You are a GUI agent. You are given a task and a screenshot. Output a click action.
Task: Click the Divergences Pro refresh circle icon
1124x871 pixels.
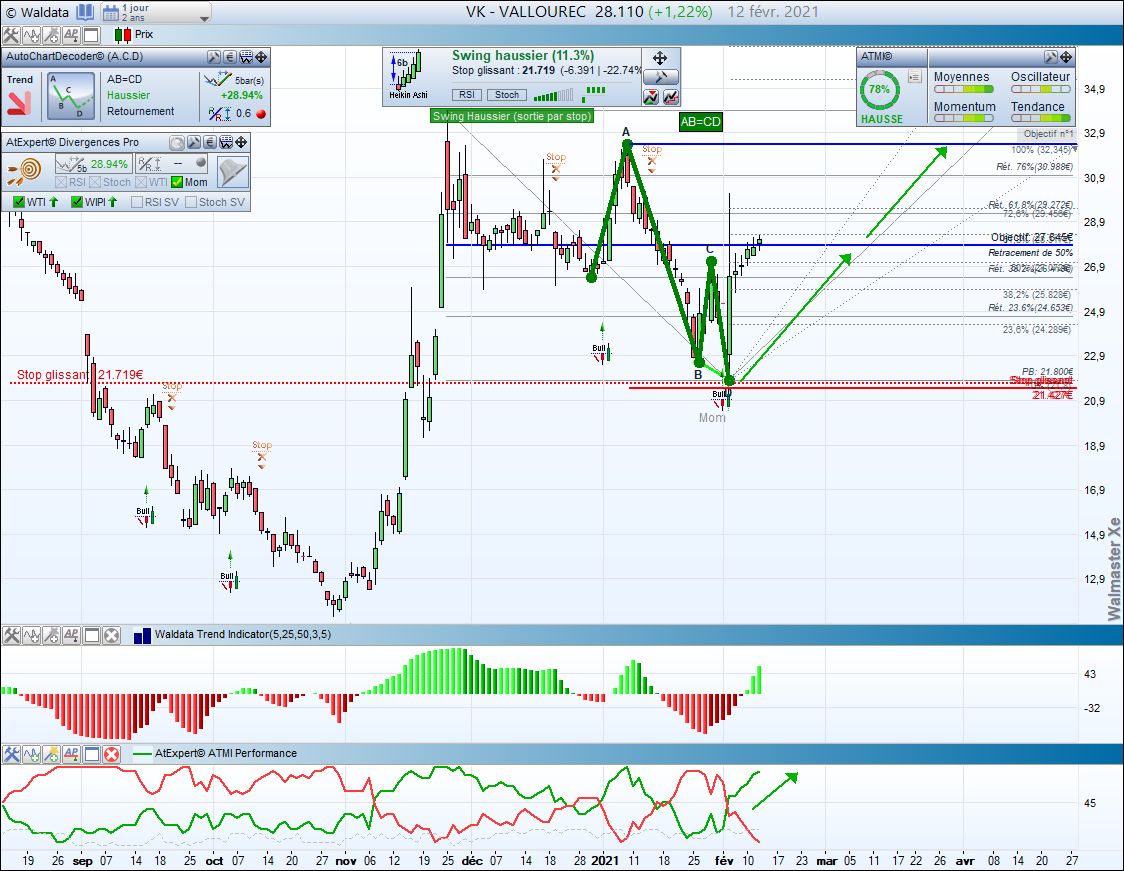176,143
